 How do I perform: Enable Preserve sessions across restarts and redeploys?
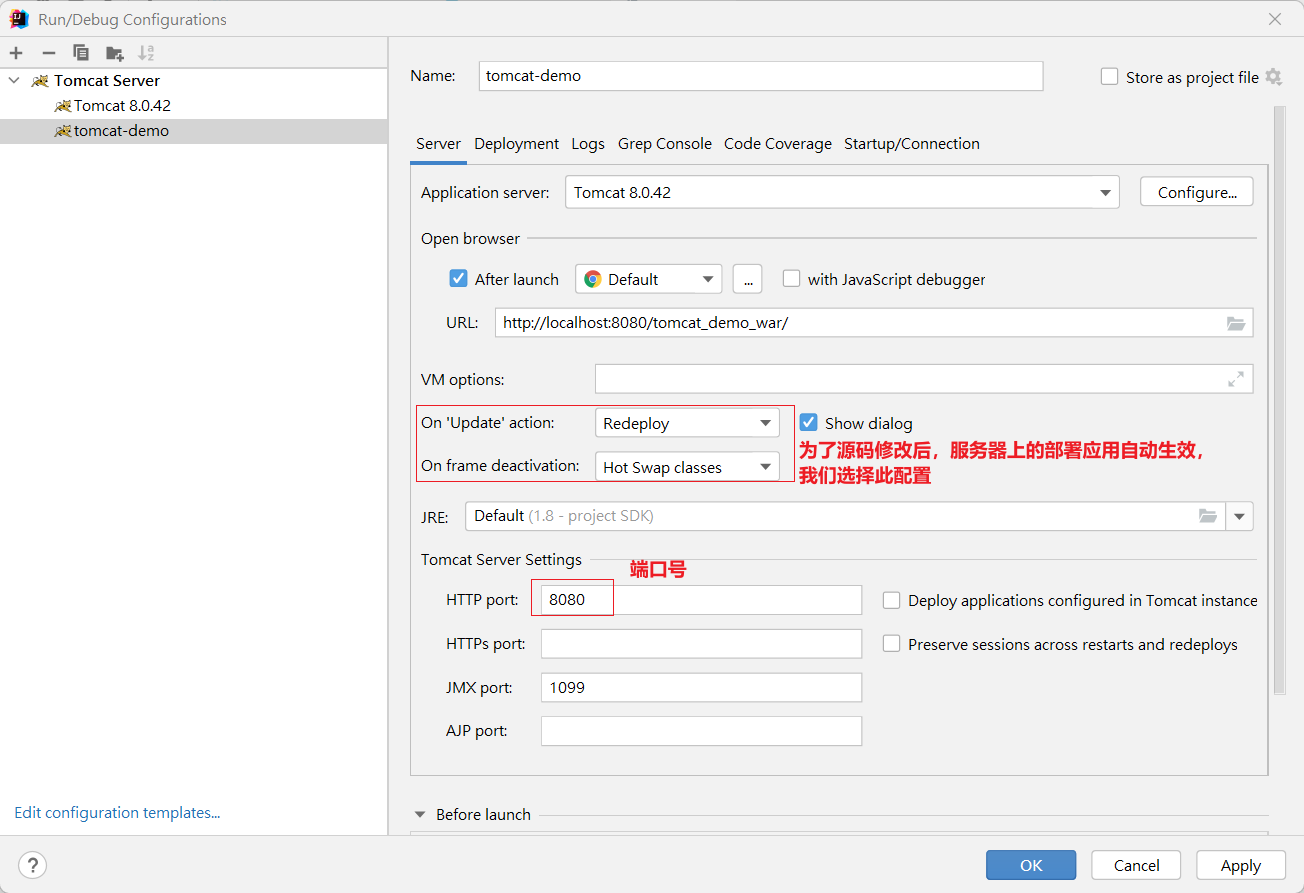[x=891, y=644]
